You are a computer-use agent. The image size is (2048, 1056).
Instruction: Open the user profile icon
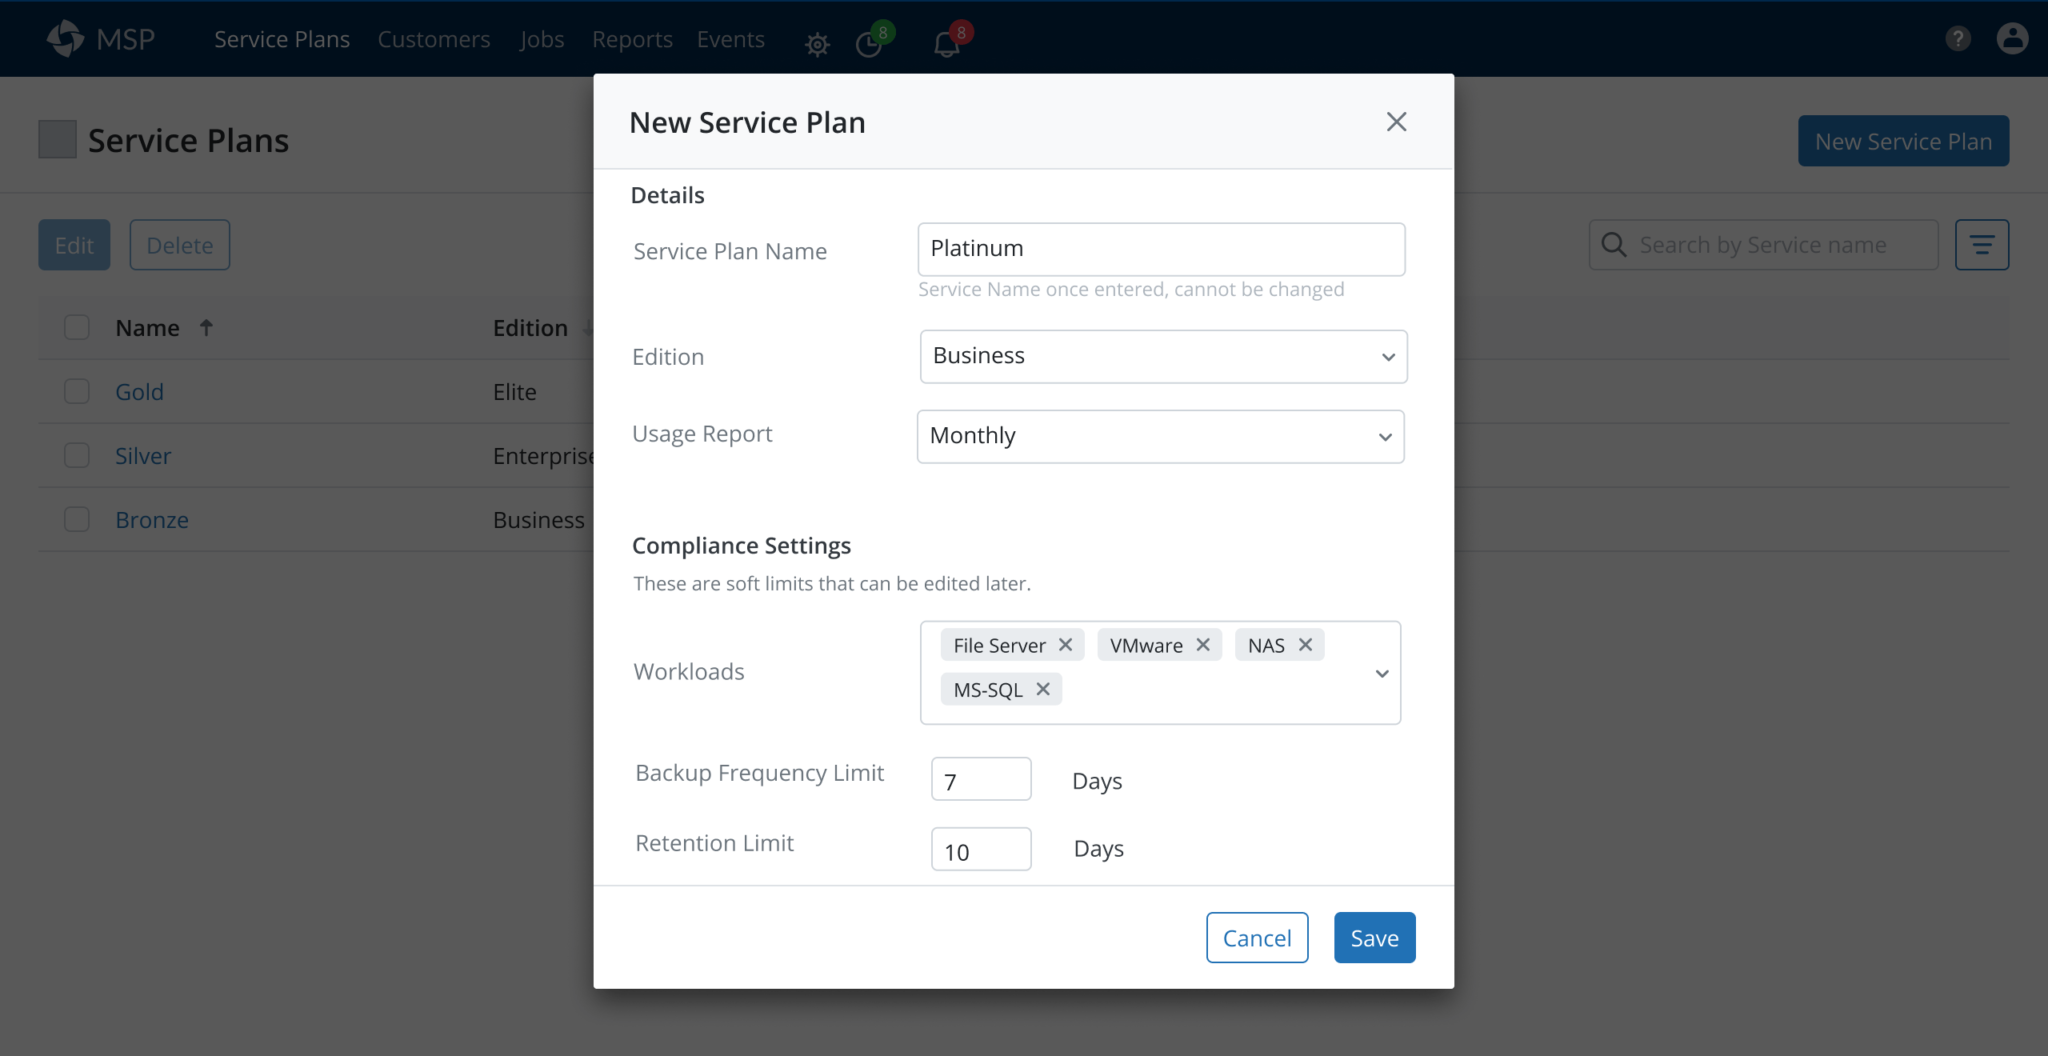coord(2012,39)
